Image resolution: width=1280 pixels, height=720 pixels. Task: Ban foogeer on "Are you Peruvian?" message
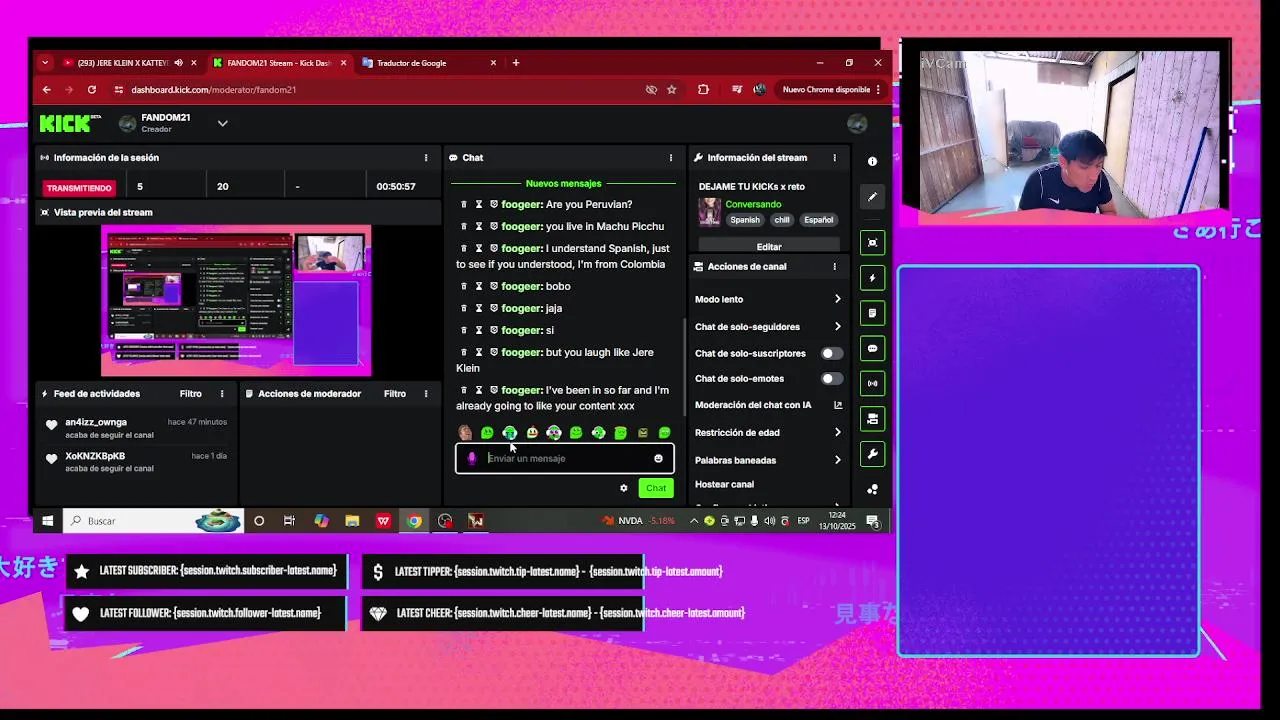click(x=494, y=204)
